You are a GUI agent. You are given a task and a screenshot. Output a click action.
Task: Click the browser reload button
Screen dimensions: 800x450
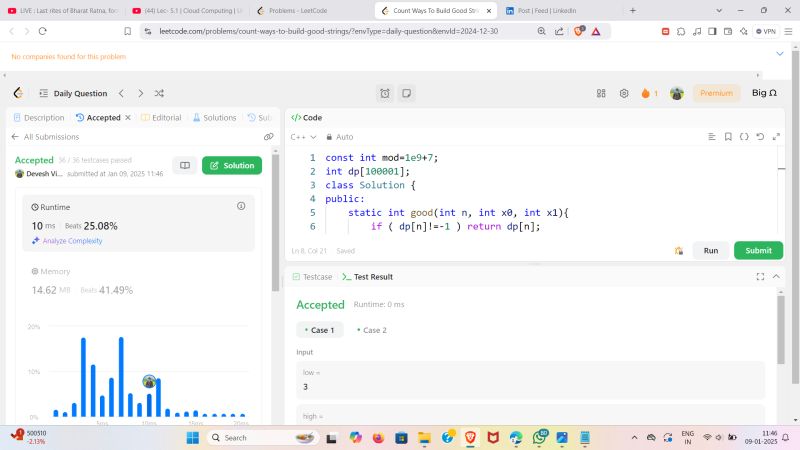pos(43,31)
